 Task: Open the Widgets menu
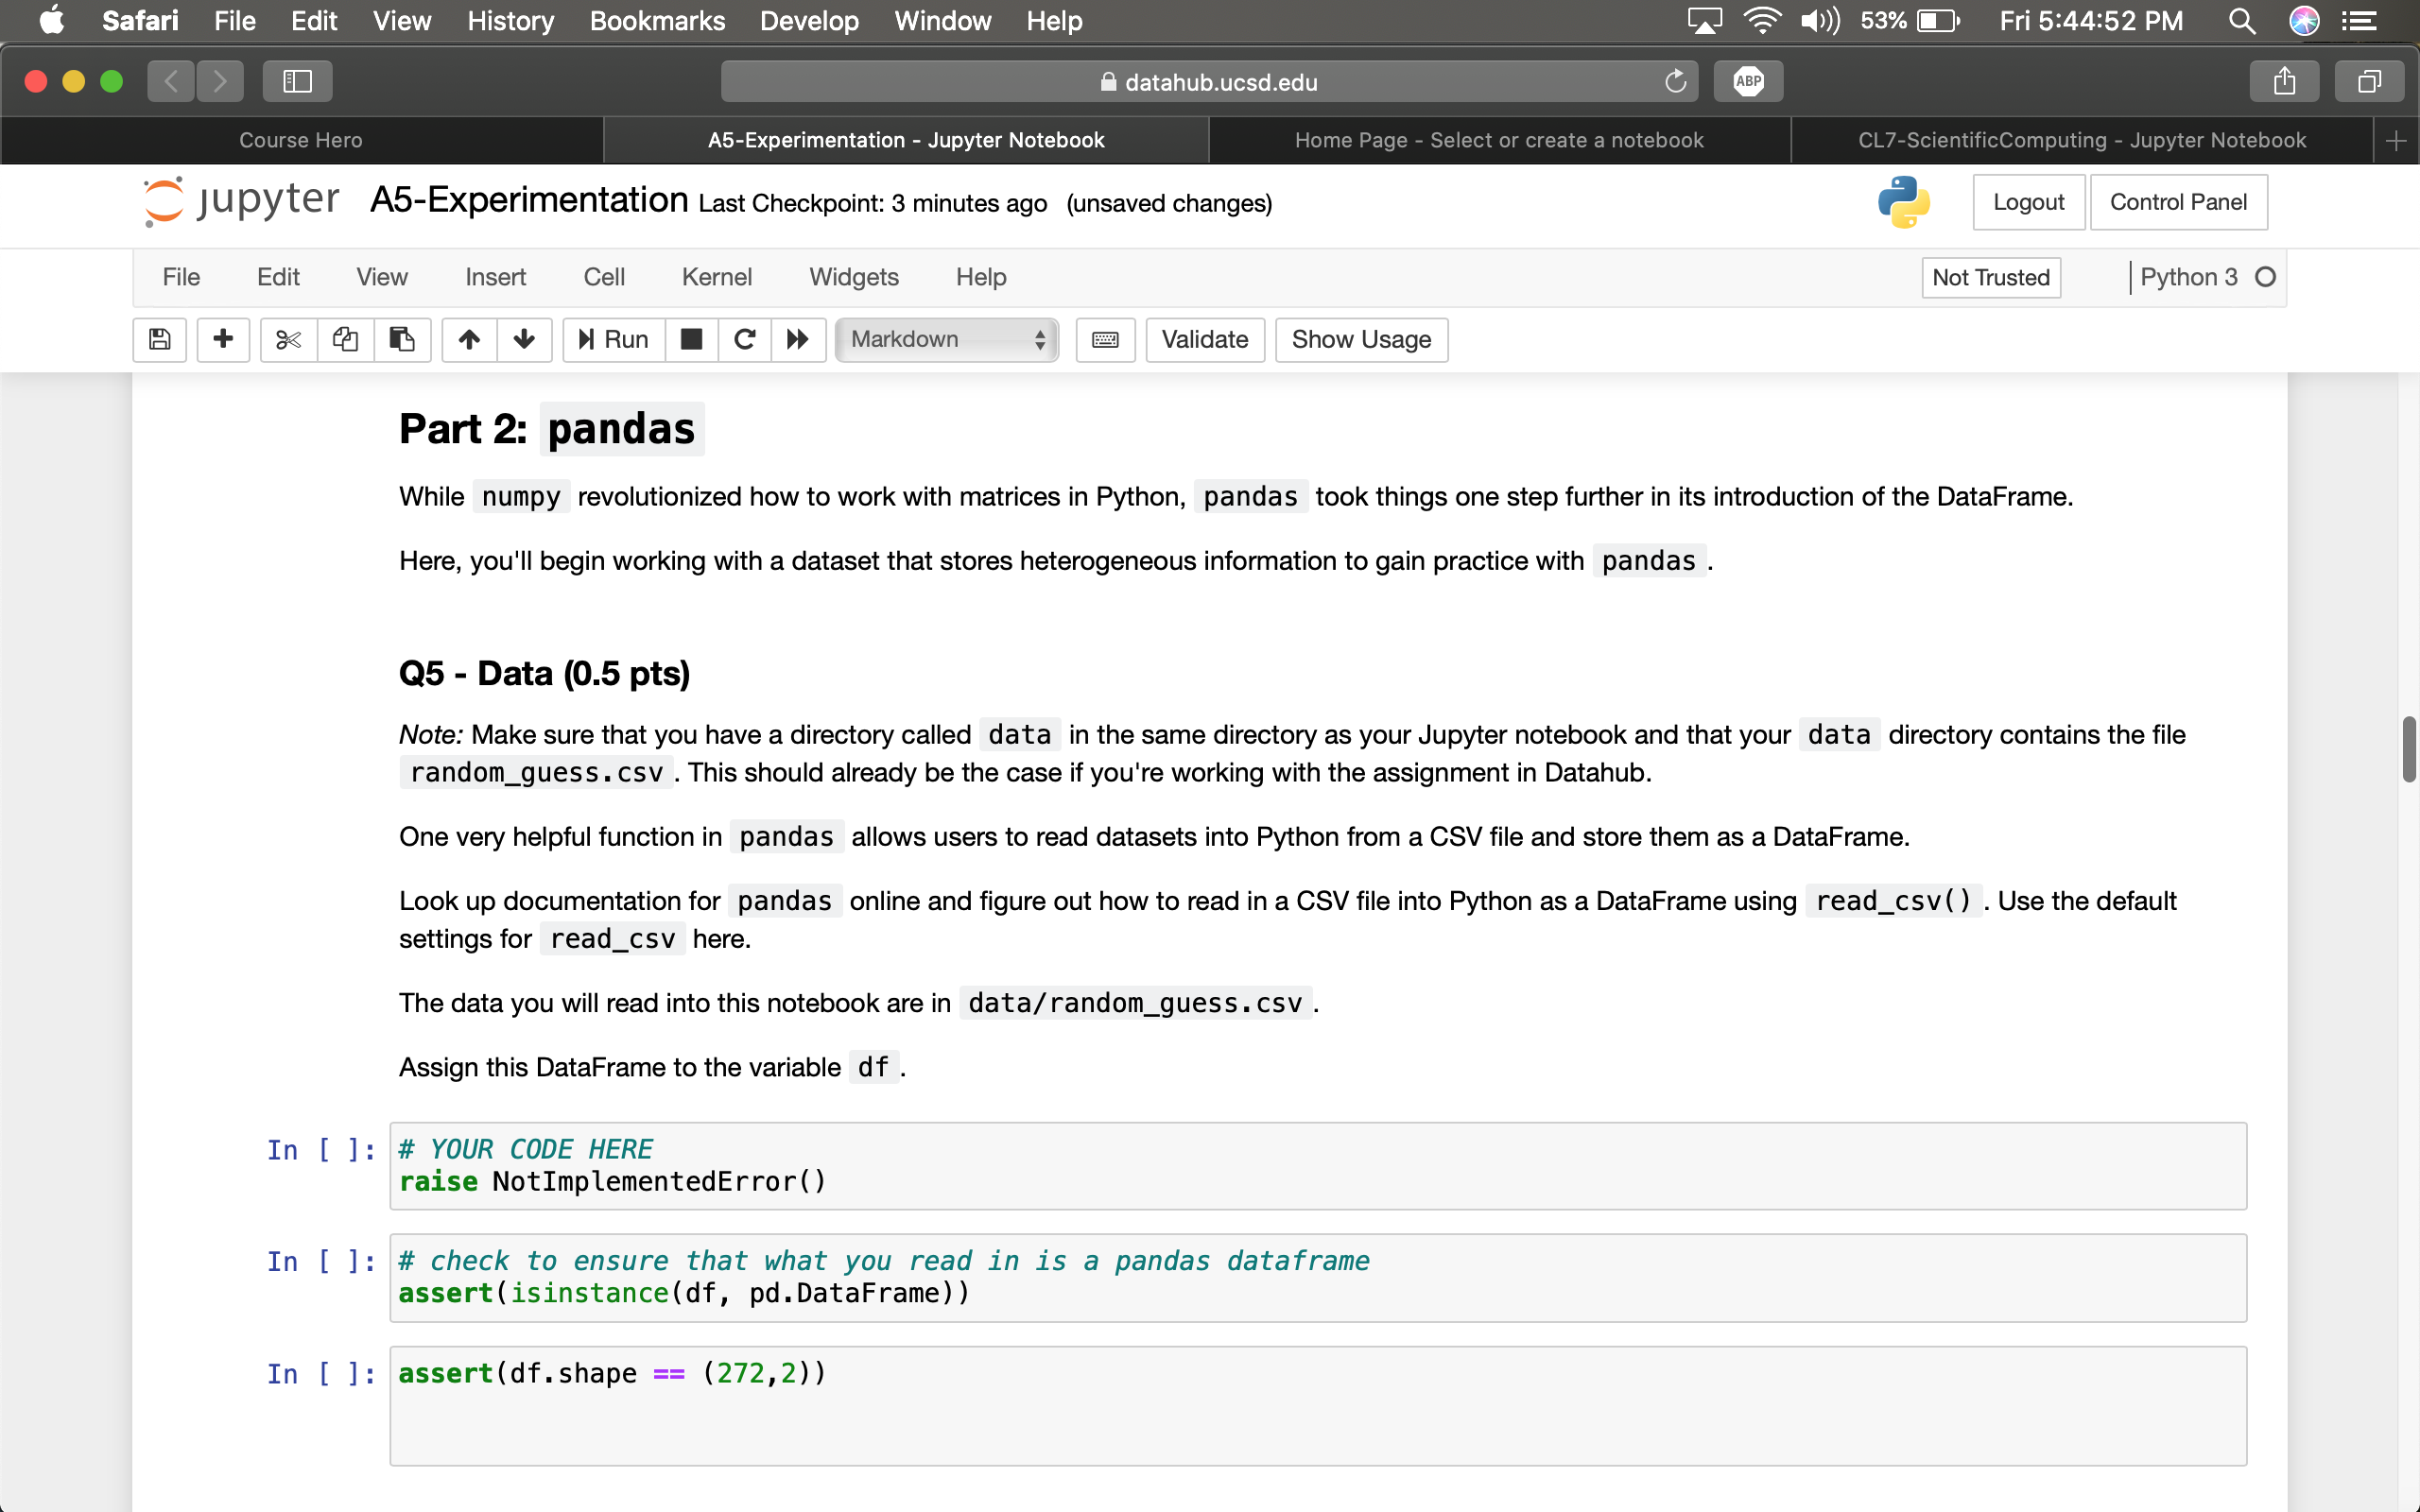852,275
